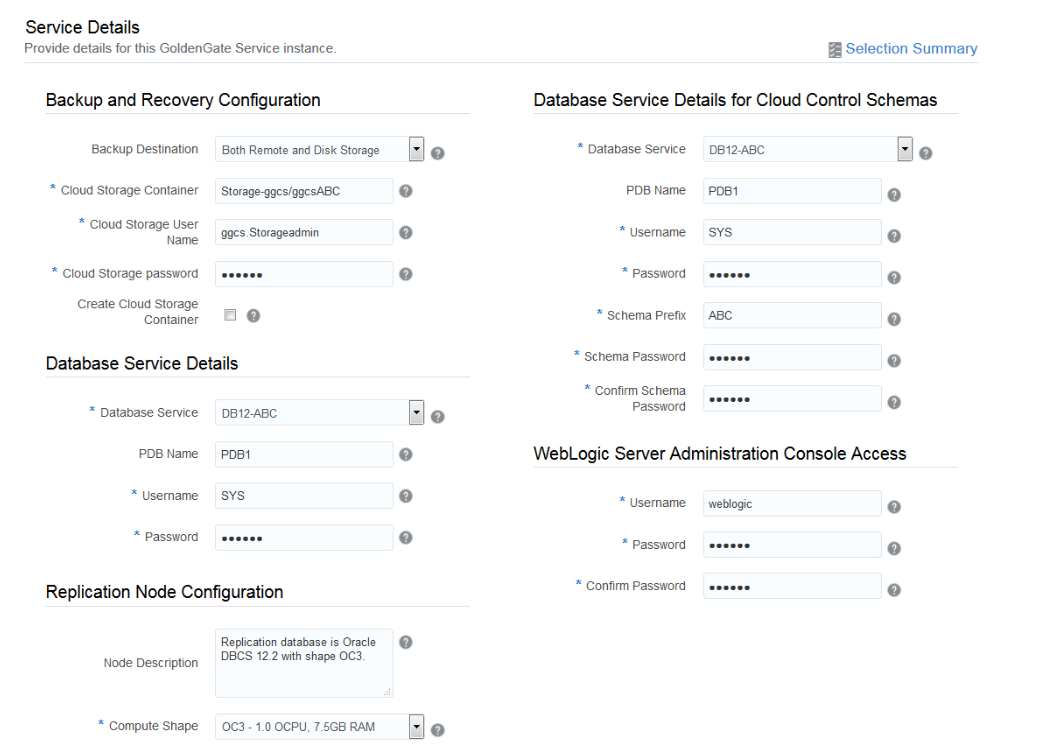Click the Confirm Schema Password field
The image size is (1040, 748).
[792, 399]
